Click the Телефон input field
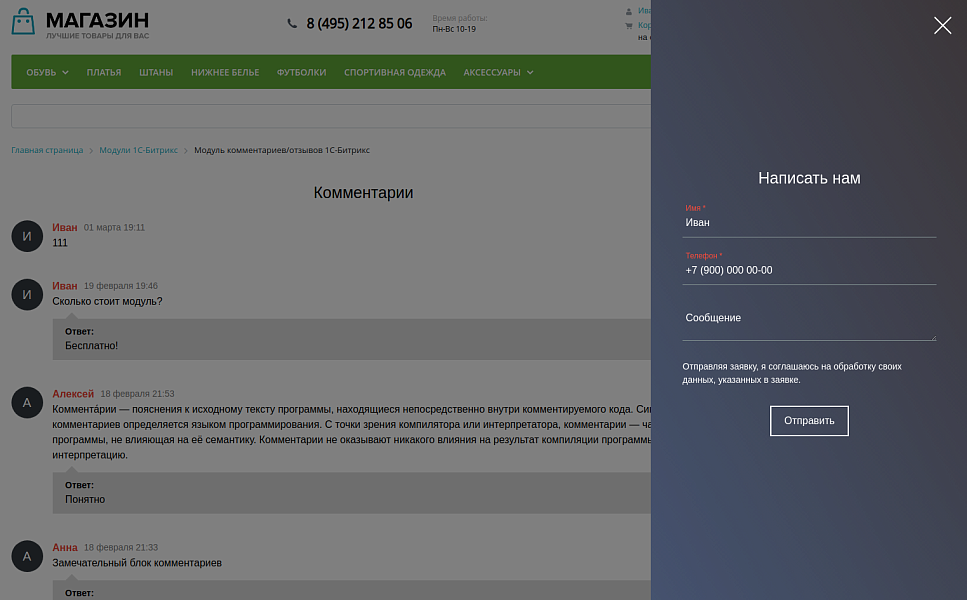The height and width of the screenshot is (600, 967). 809,269
